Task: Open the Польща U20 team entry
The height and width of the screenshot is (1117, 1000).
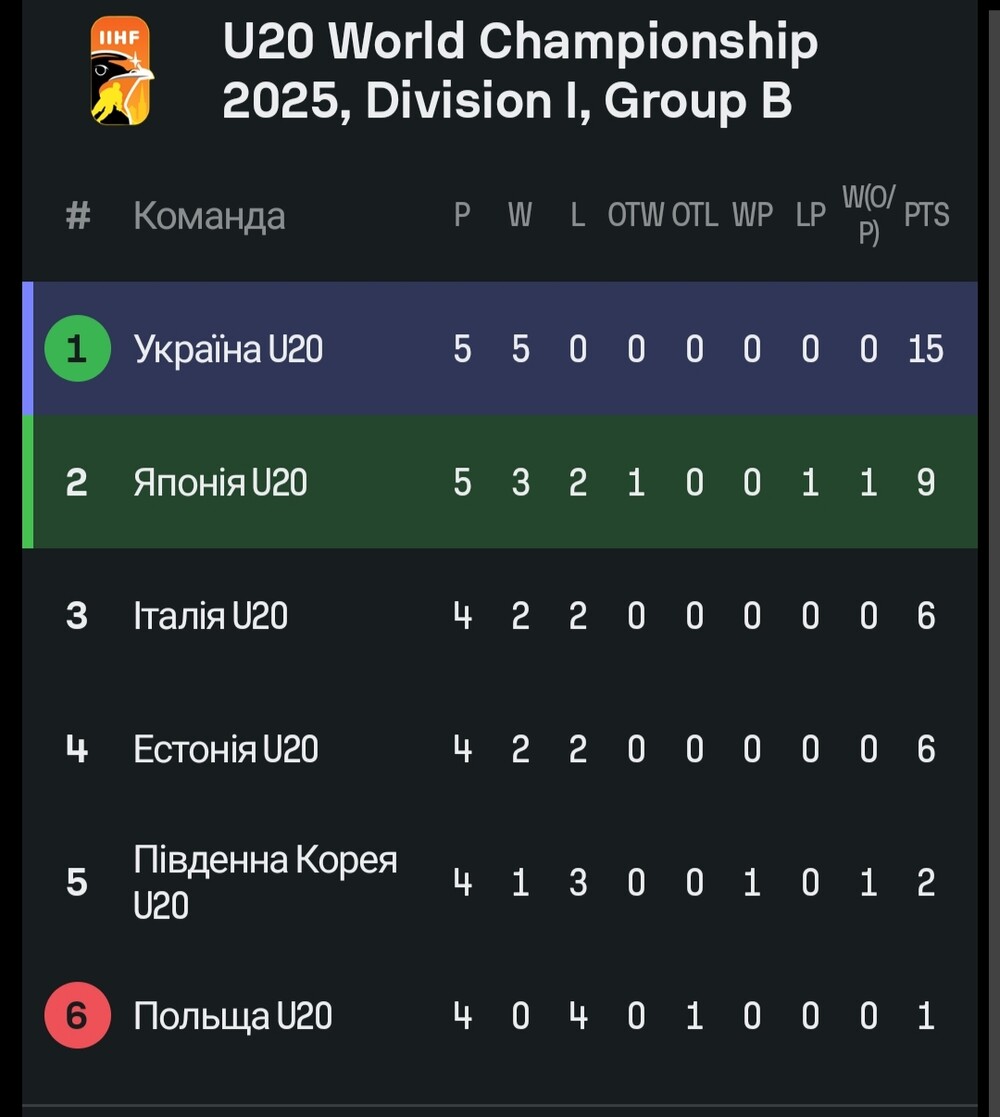Action: pos(233,1015)
